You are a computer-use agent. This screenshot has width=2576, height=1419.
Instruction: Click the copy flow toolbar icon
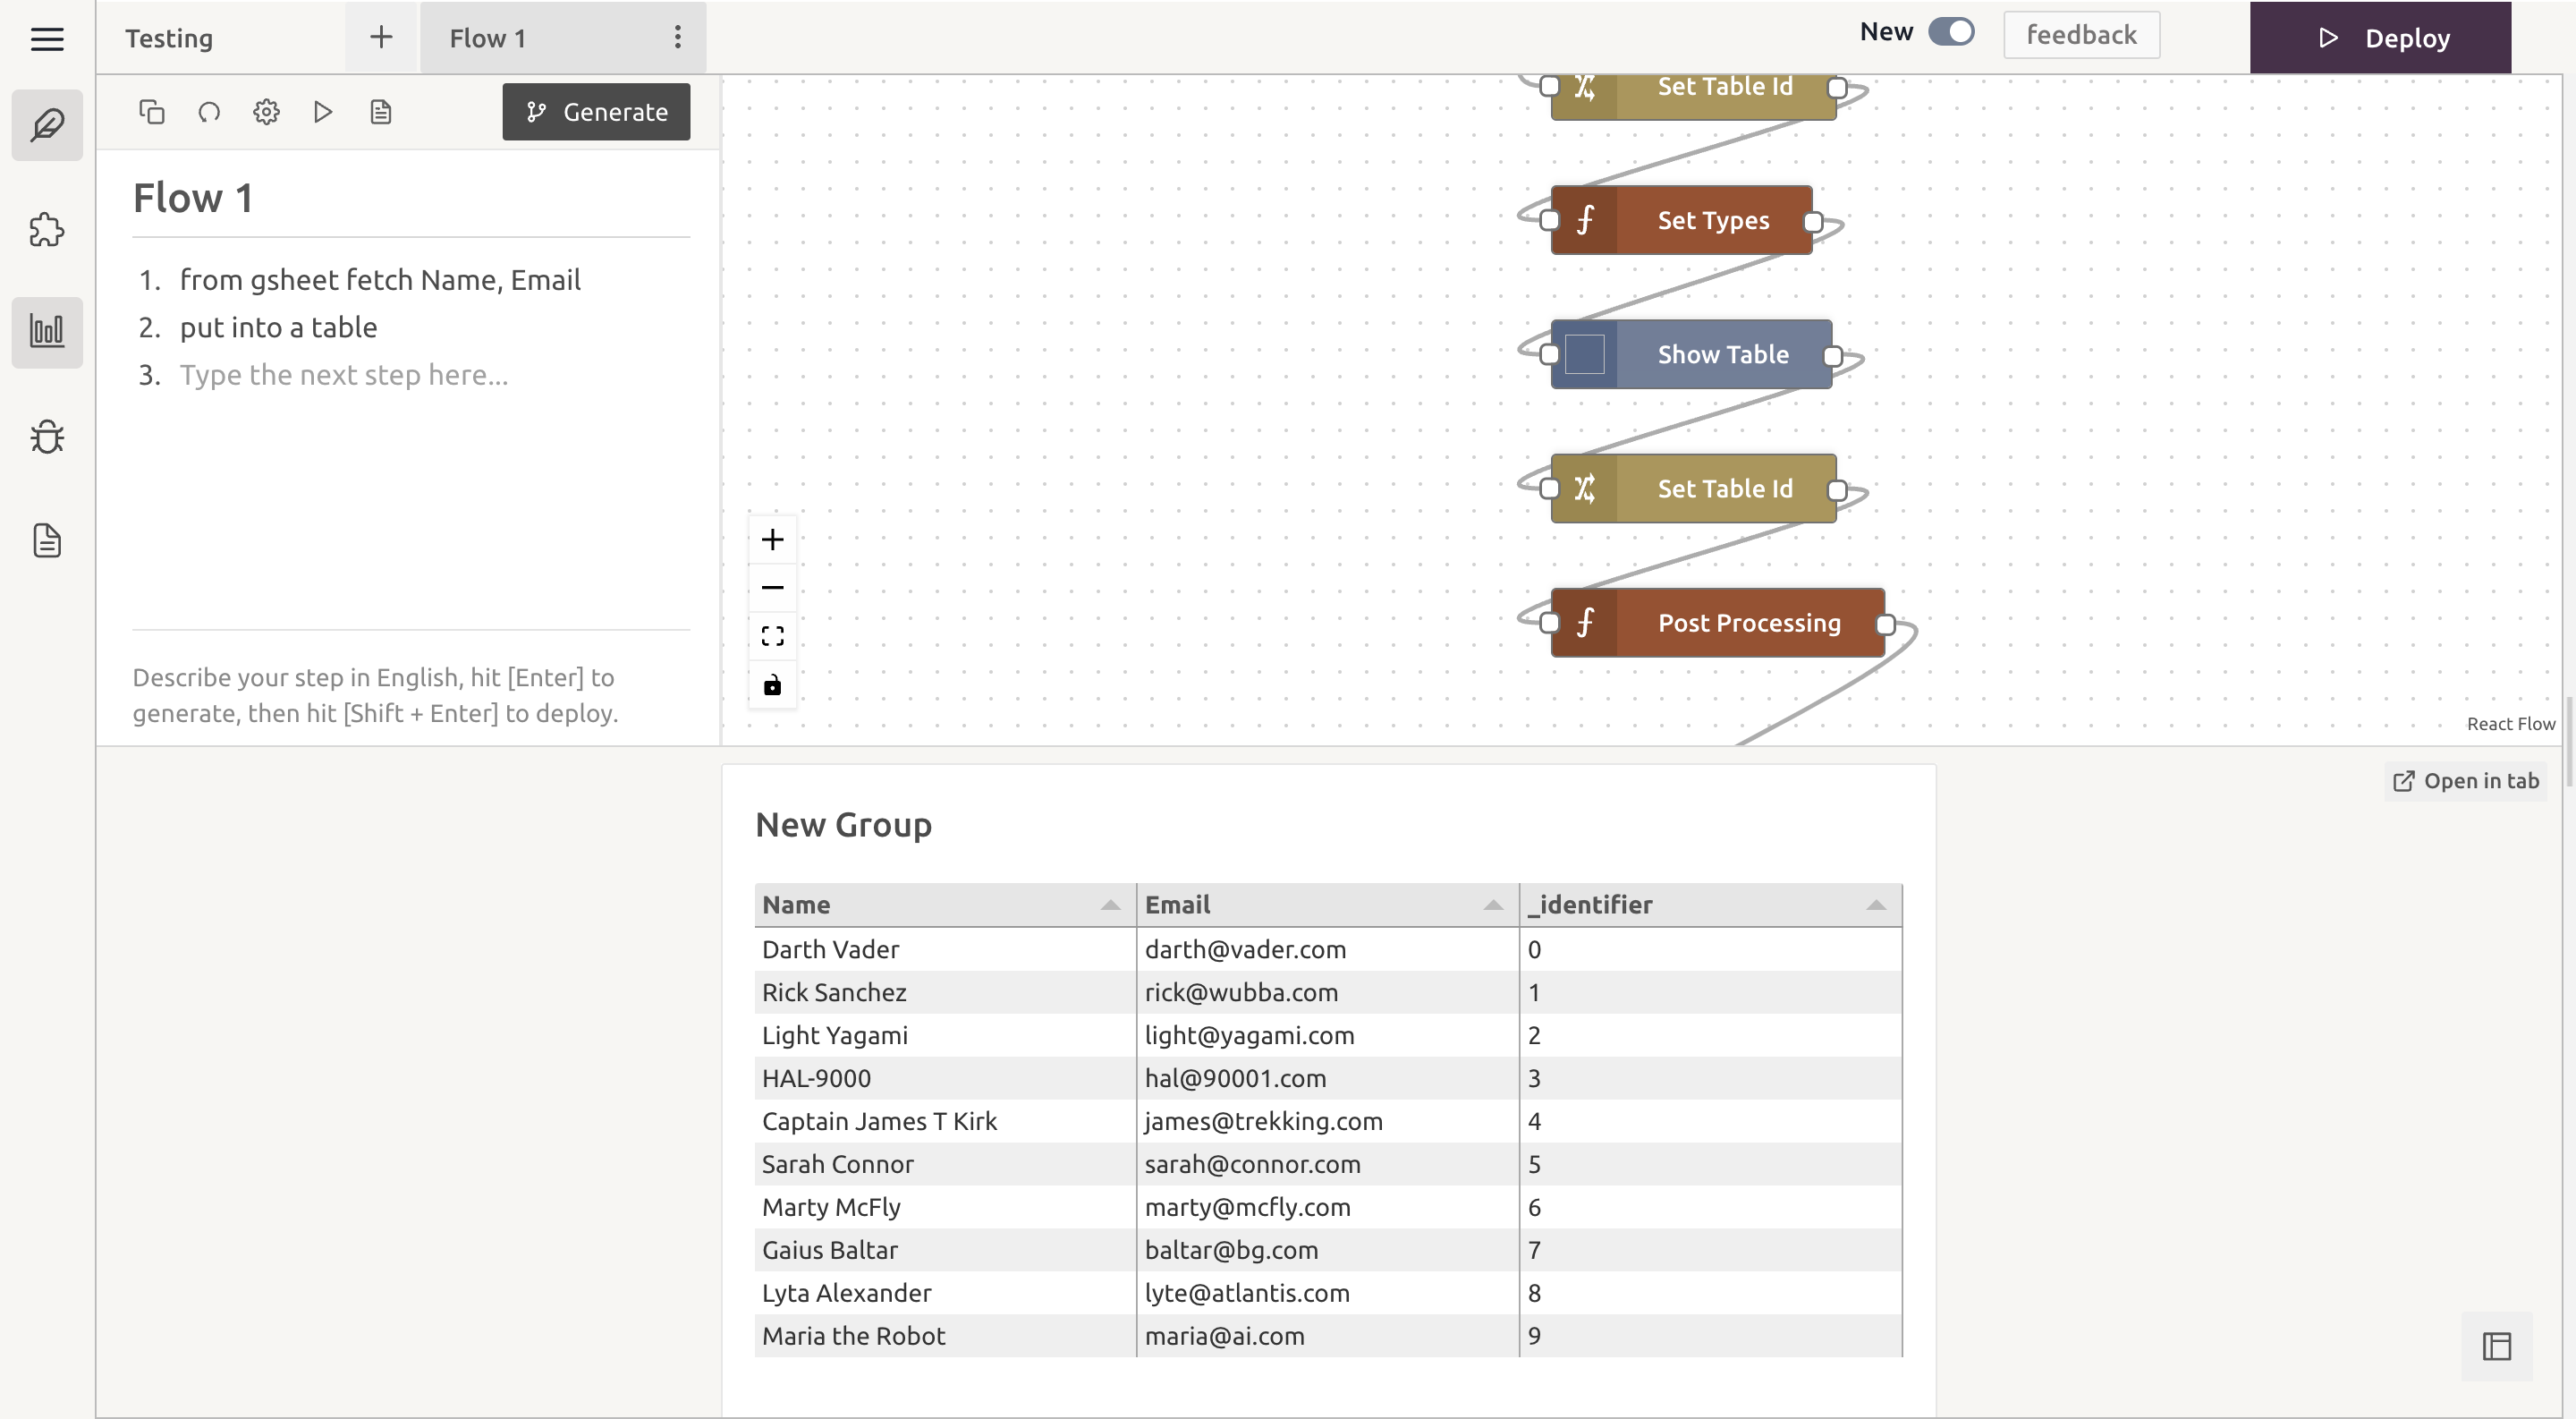point(151,112)
